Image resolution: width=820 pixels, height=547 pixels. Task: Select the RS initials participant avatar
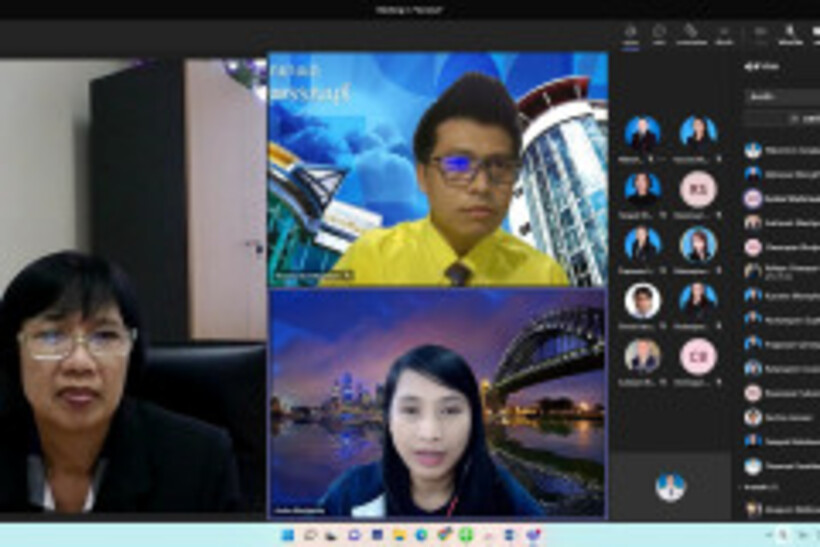pyautogui.click(x=697, y=188)
